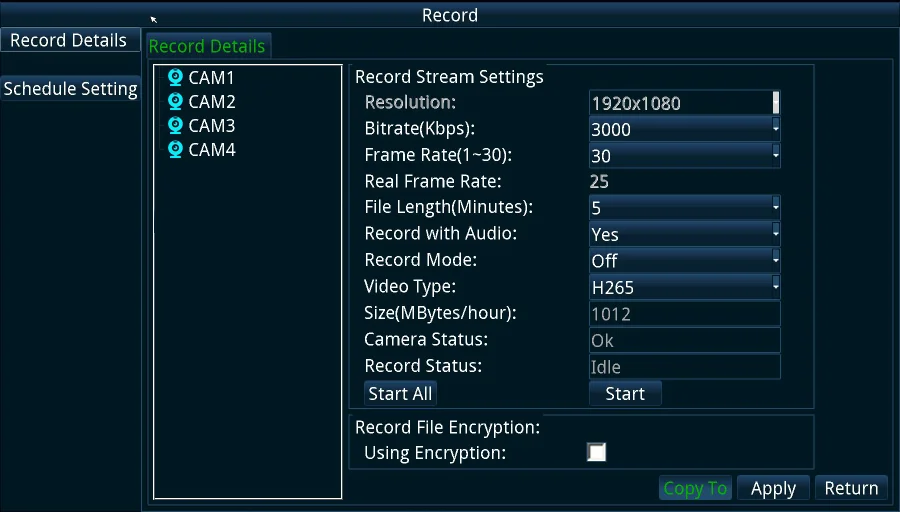Open the Video Type dropdown
The width and height of the screenshot is (900, 512).
[x=684, y=286]
